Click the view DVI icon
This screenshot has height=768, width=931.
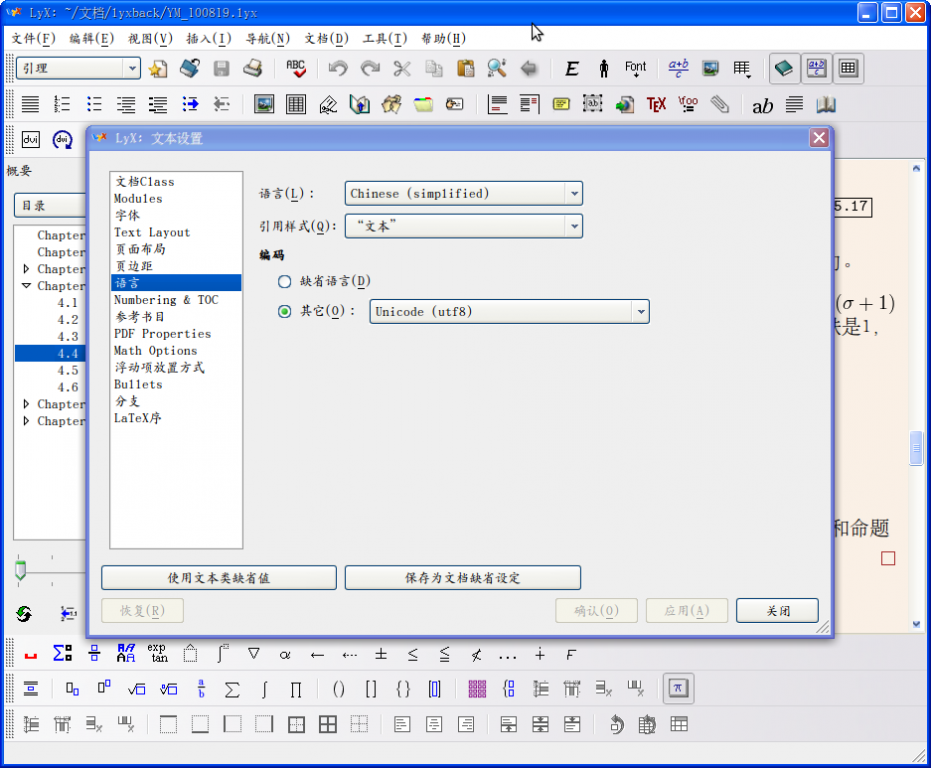[x=30, y=140]
